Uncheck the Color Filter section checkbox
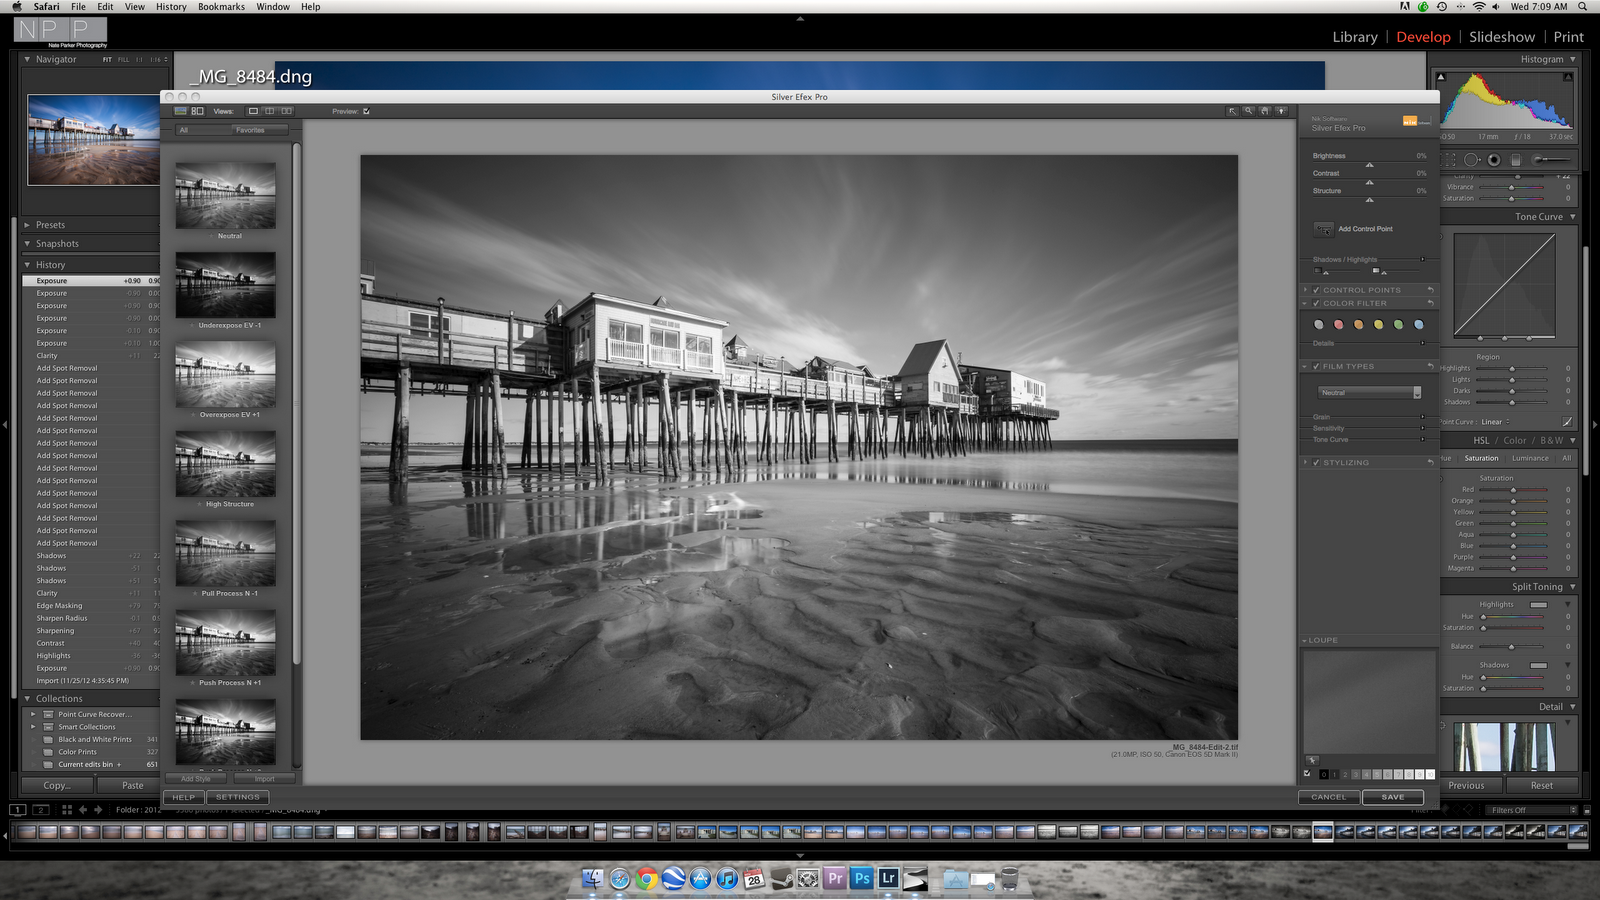 [x=1316, y=303]
